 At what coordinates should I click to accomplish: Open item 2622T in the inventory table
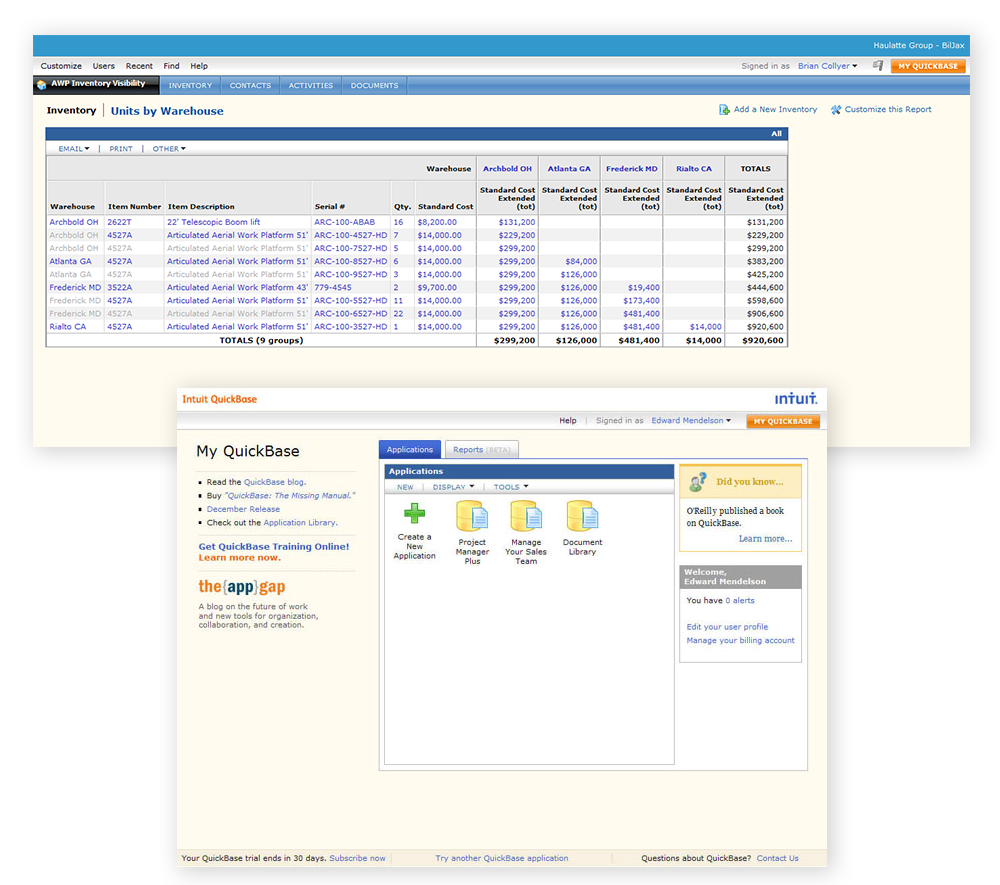tap(119, 222)
